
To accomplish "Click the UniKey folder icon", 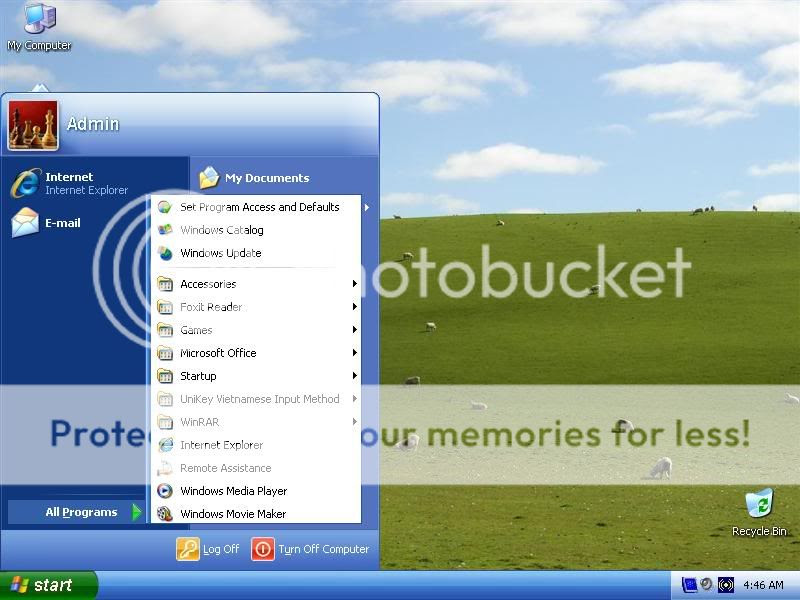I will (165, 399).
